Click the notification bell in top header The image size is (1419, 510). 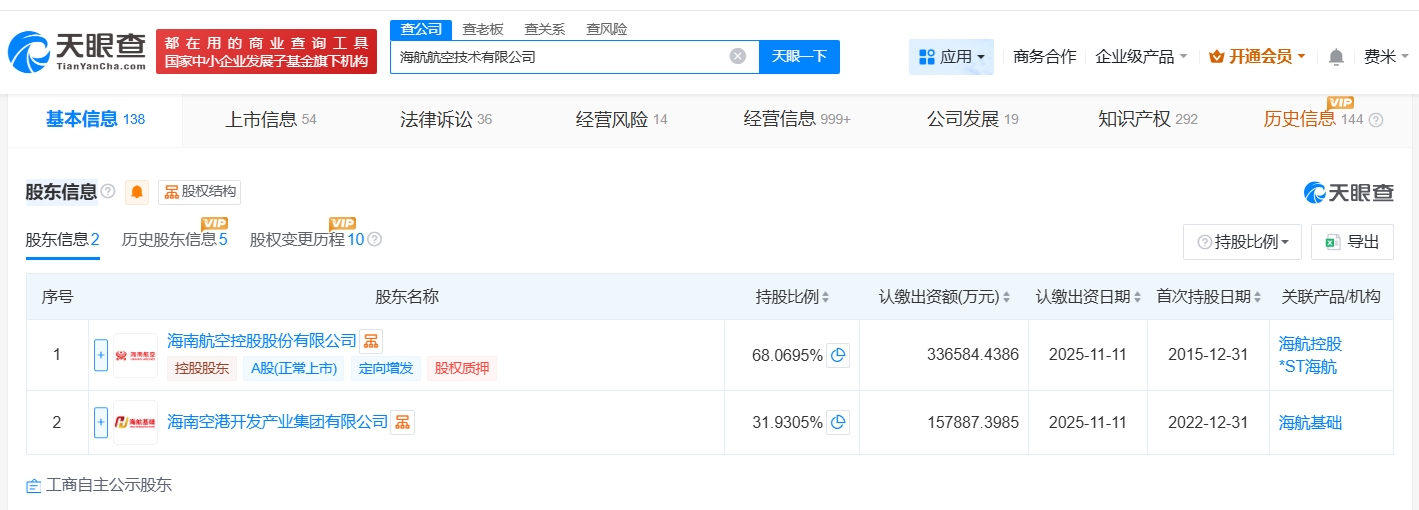click(1336, 57)
